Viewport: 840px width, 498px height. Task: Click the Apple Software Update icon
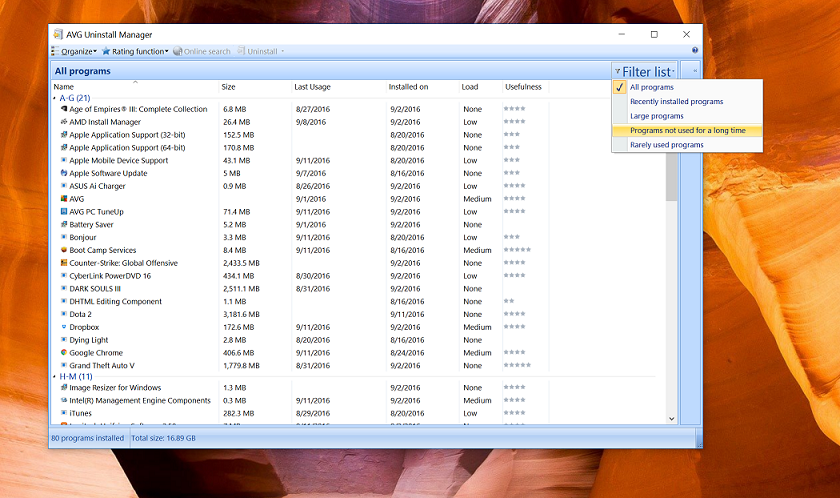point(64,173)
